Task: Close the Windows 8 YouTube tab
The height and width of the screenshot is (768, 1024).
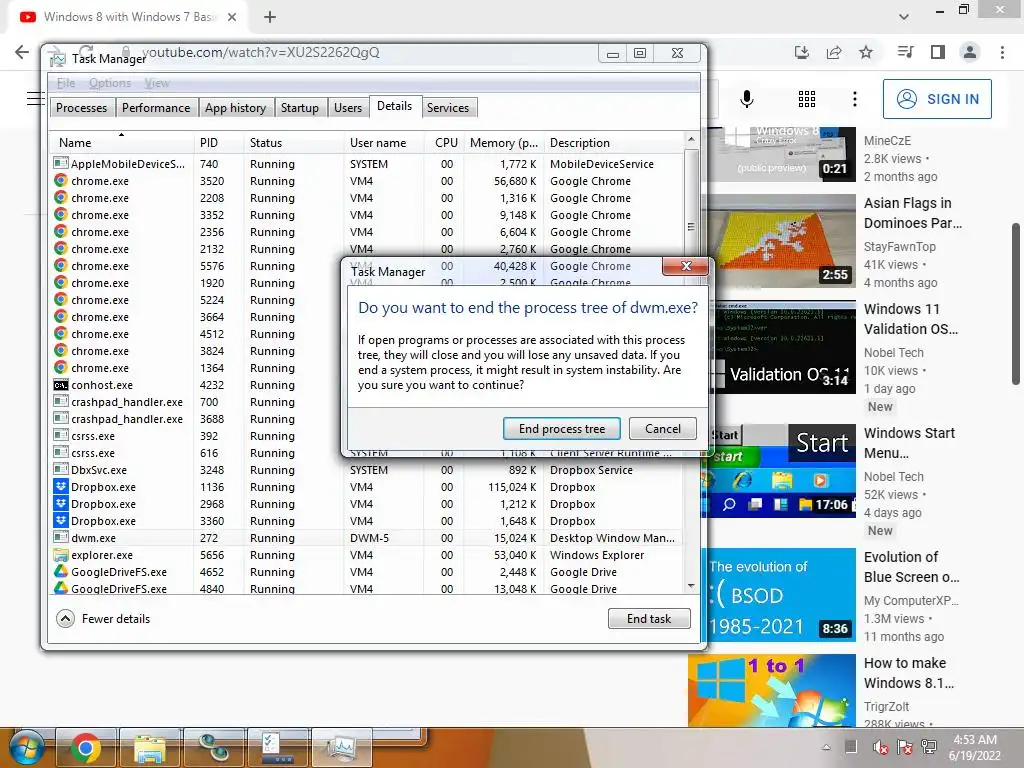Action: pyautogui.click(x=232, y=17)
